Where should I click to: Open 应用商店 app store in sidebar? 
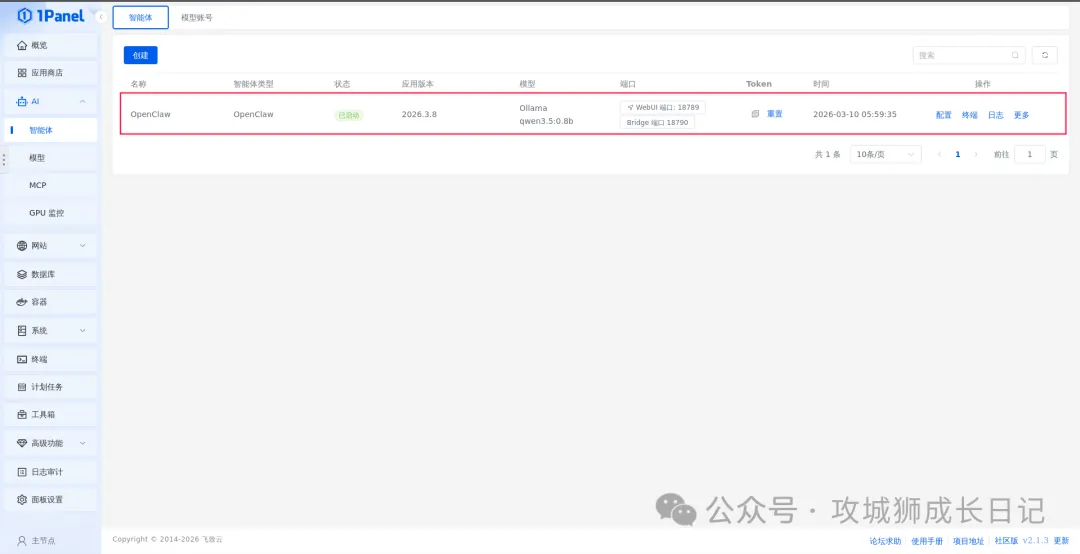pyautogui.click(x=47, y=73)
